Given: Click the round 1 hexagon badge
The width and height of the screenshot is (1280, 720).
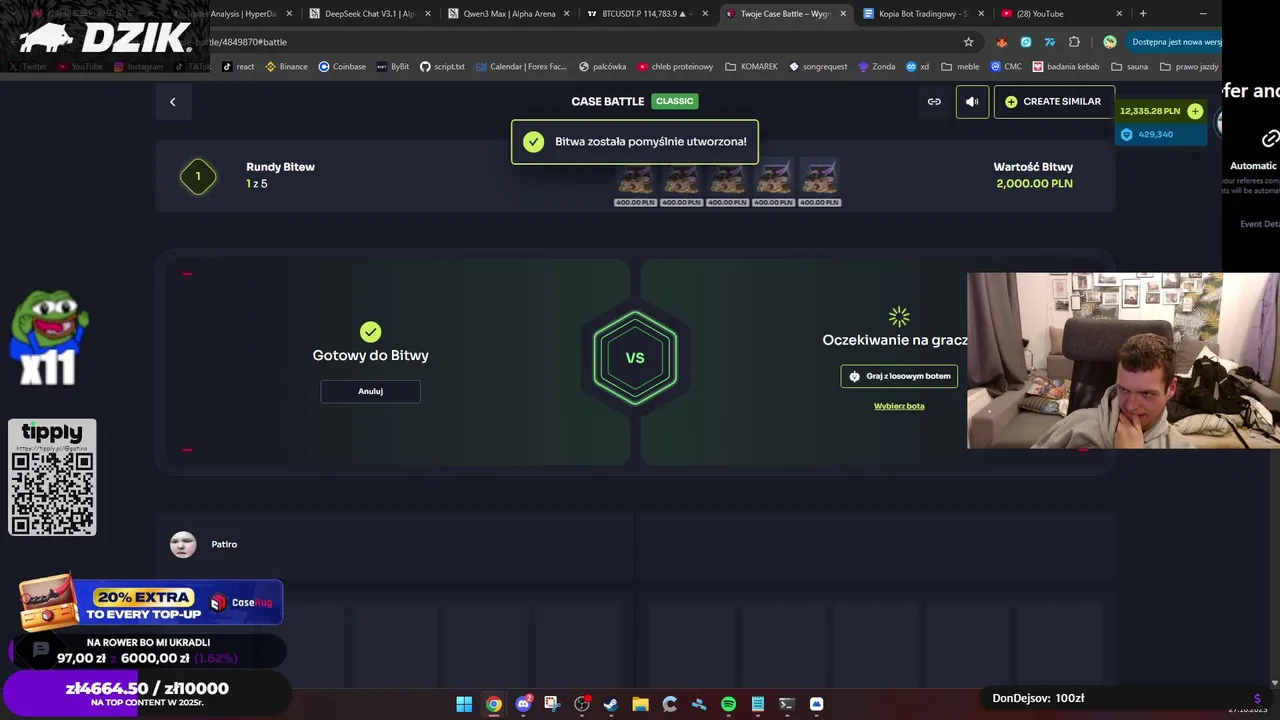Looking at the screenshot, I should 198,176.
